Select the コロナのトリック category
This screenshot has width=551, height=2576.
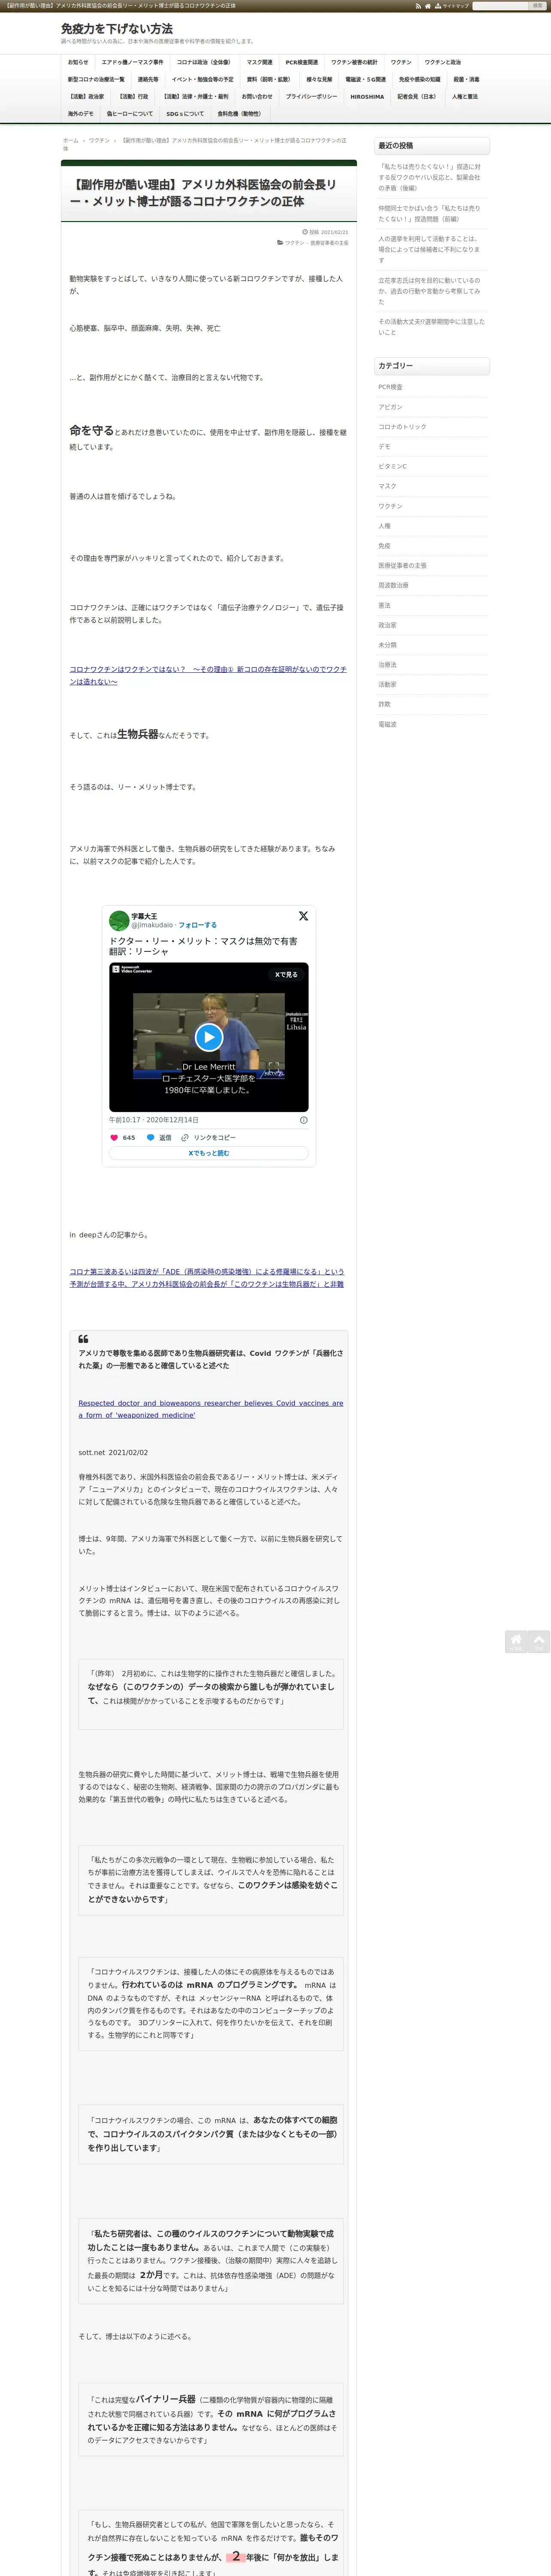click(402, 427)
